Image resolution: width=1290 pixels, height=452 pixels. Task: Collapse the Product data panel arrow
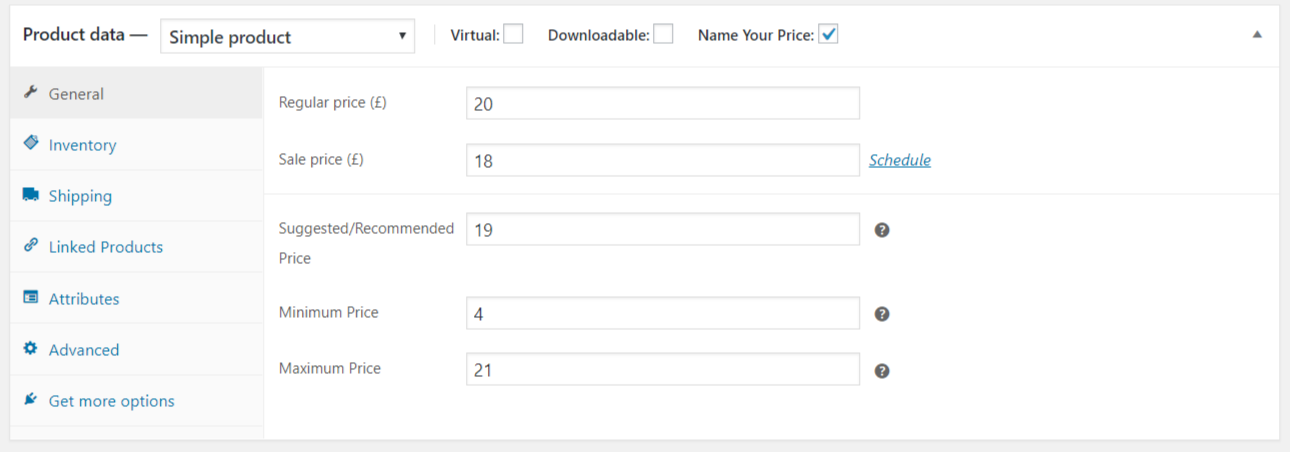point(1257,34)
